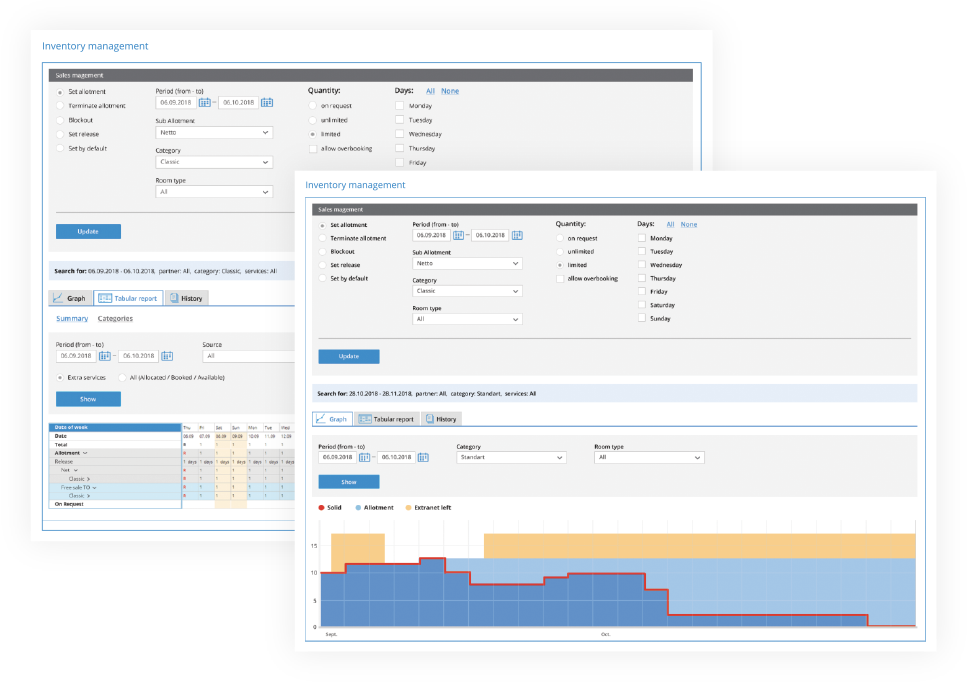Click Graph tab chart icon in back window
Image resolution: width=967 pixels, height=685 pixels.
pyautogui.click(x=58, y=298)
